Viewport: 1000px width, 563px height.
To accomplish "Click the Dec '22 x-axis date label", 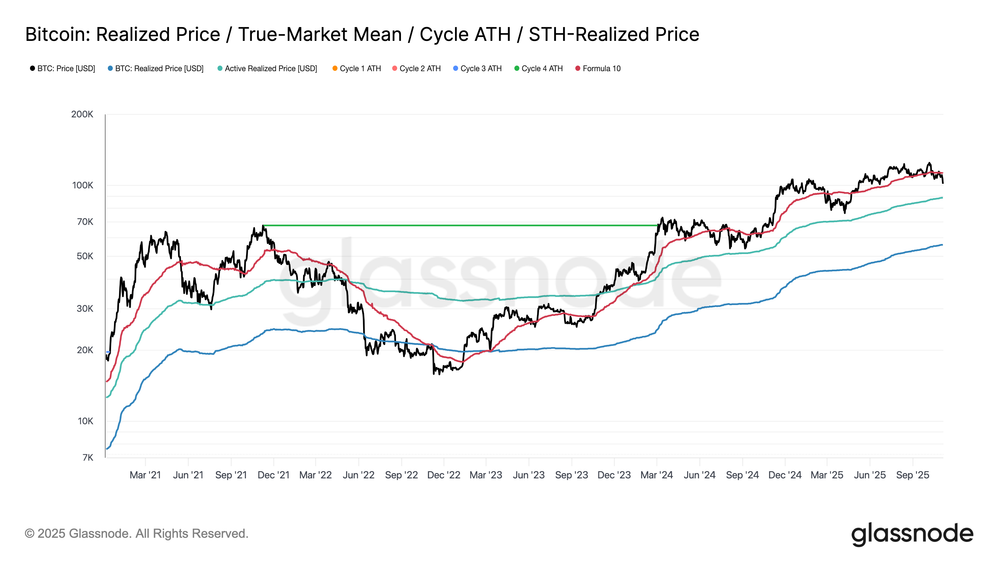I will pyautogui.click(x=444, y=475).
